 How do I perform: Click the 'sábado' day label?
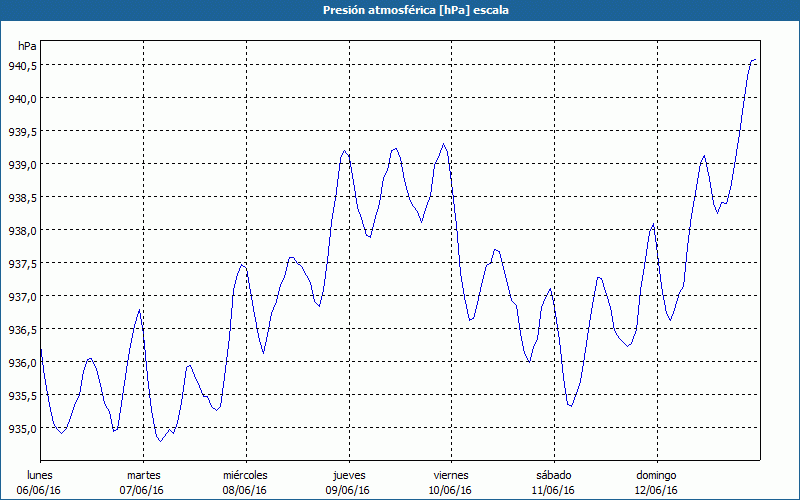pos(553,474)
